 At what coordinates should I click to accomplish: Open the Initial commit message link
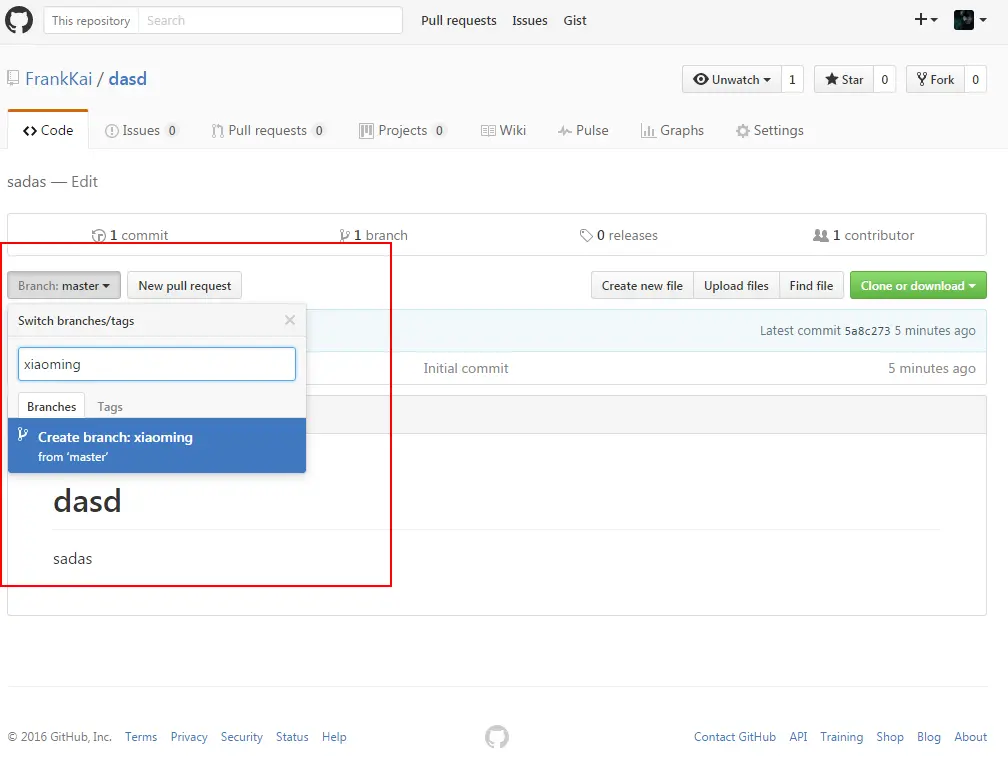click(465, 368)
